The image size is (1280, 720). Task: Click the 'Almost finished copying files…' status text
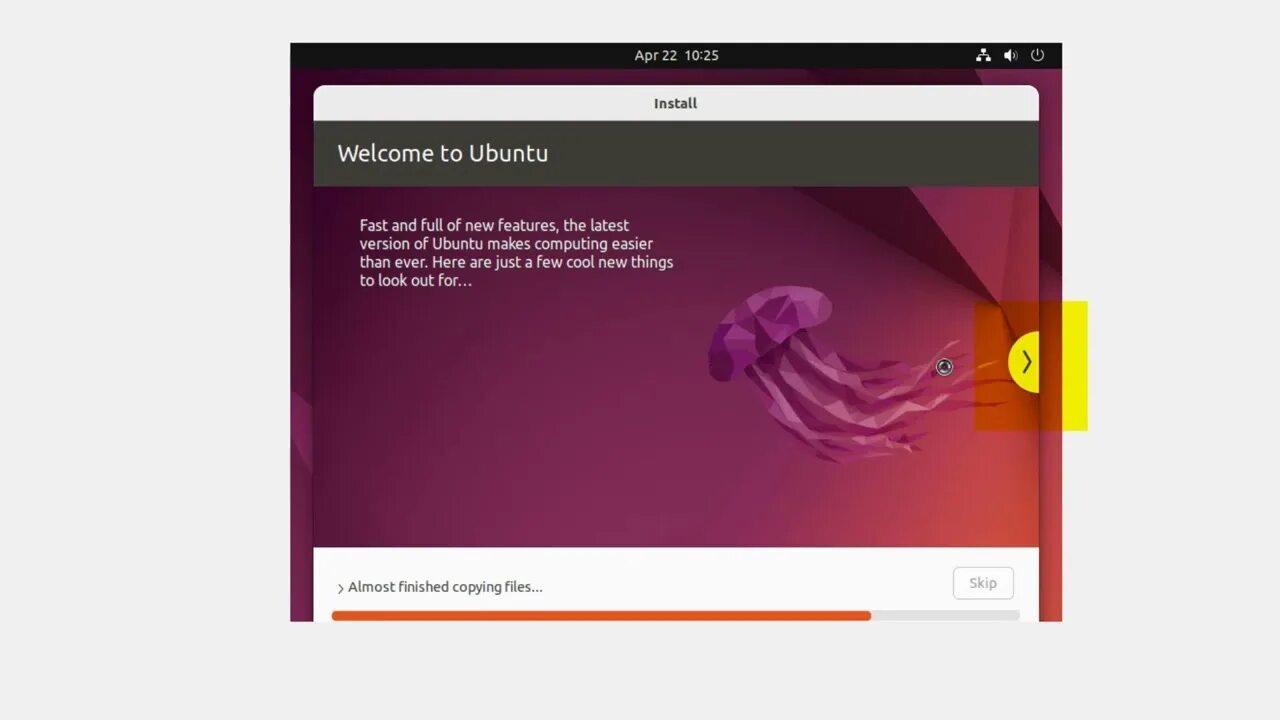pos(445,587)
